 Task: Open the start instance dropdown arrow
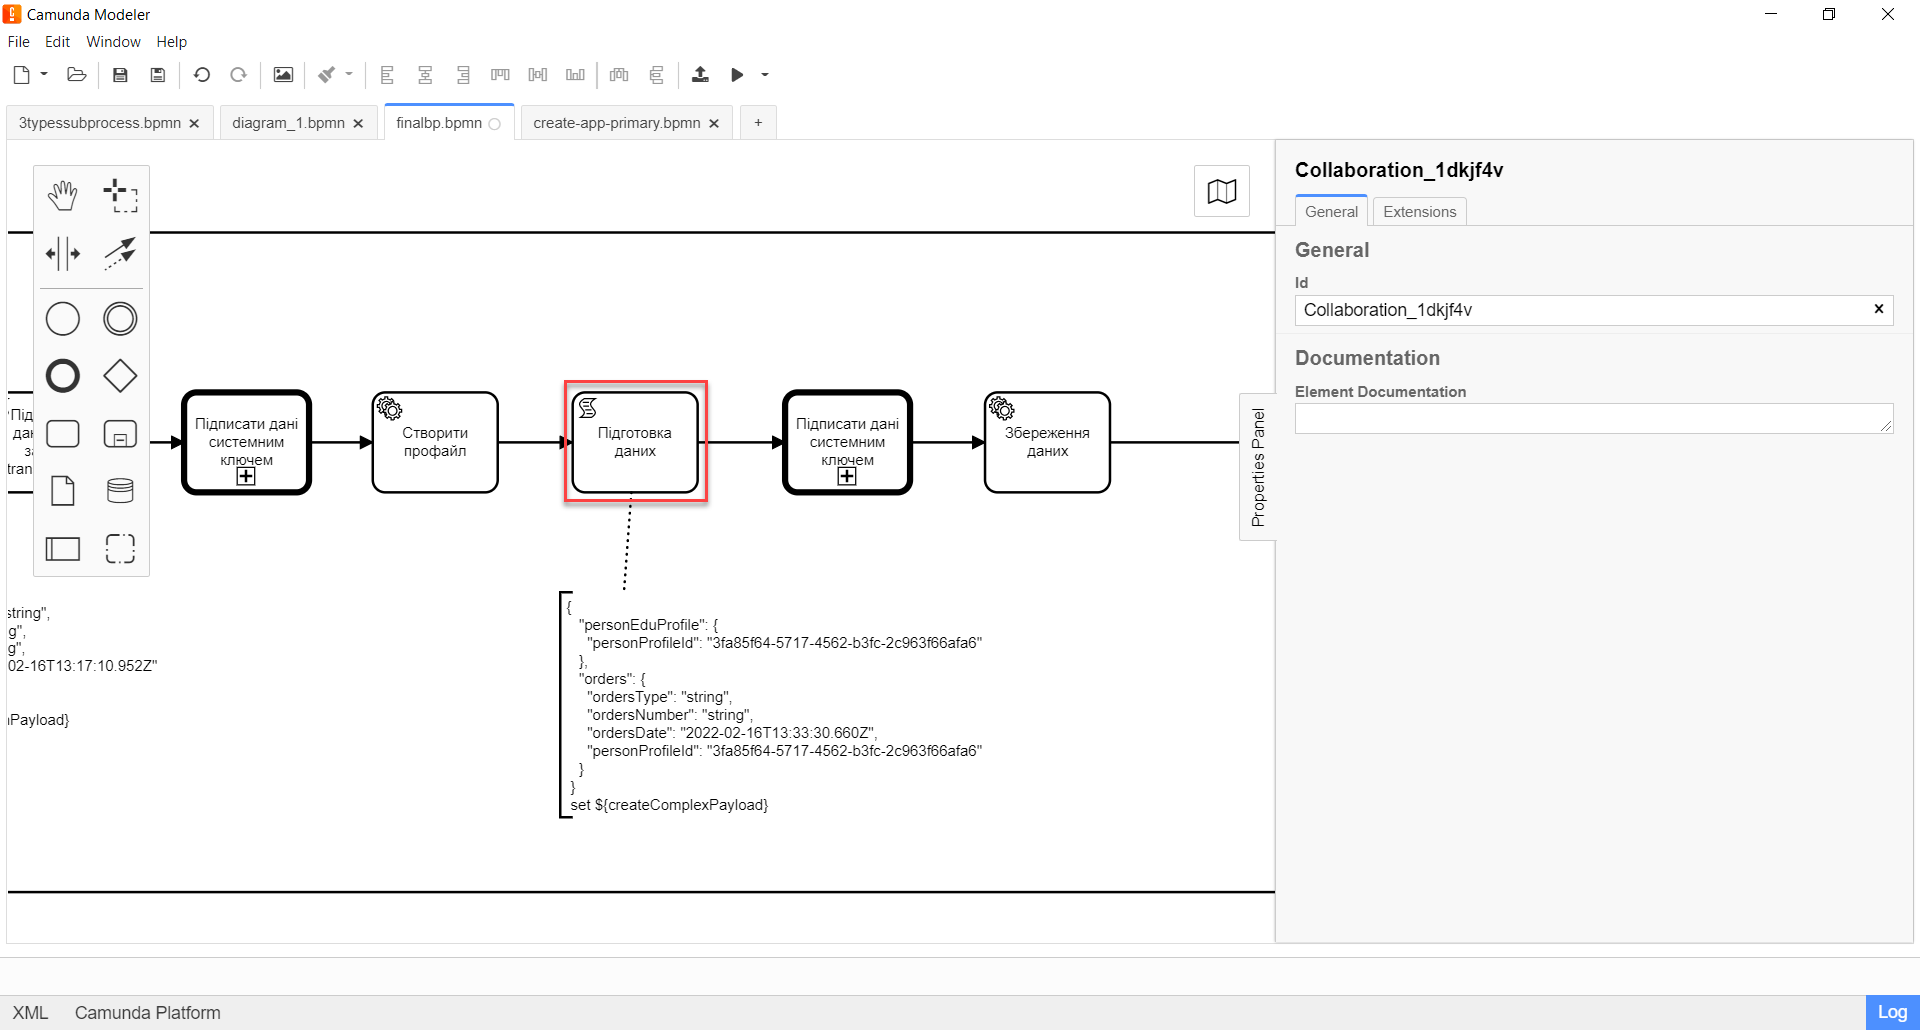point(765,75)
